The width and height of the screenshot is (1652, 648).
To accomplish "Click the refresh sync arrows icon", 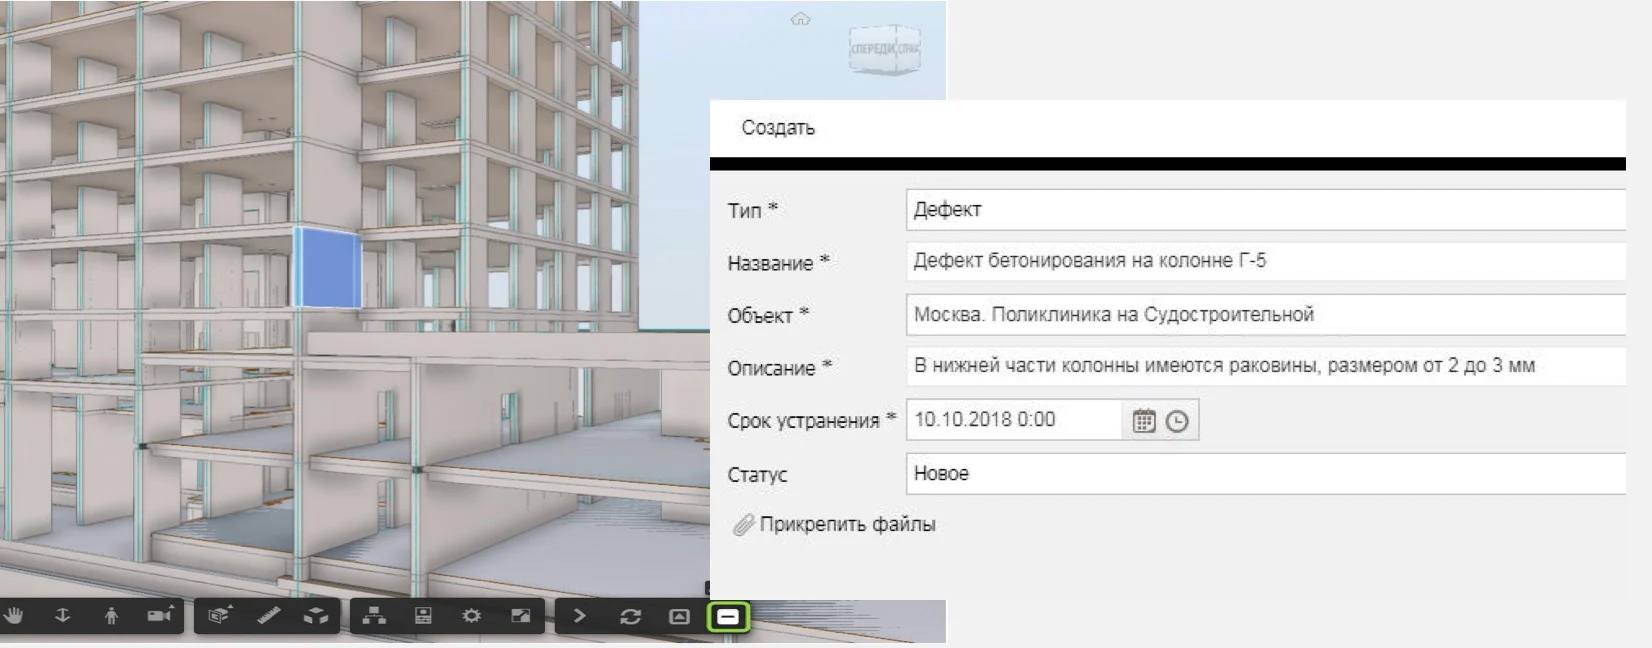I will pyautogui.click(x=630, y=616).
